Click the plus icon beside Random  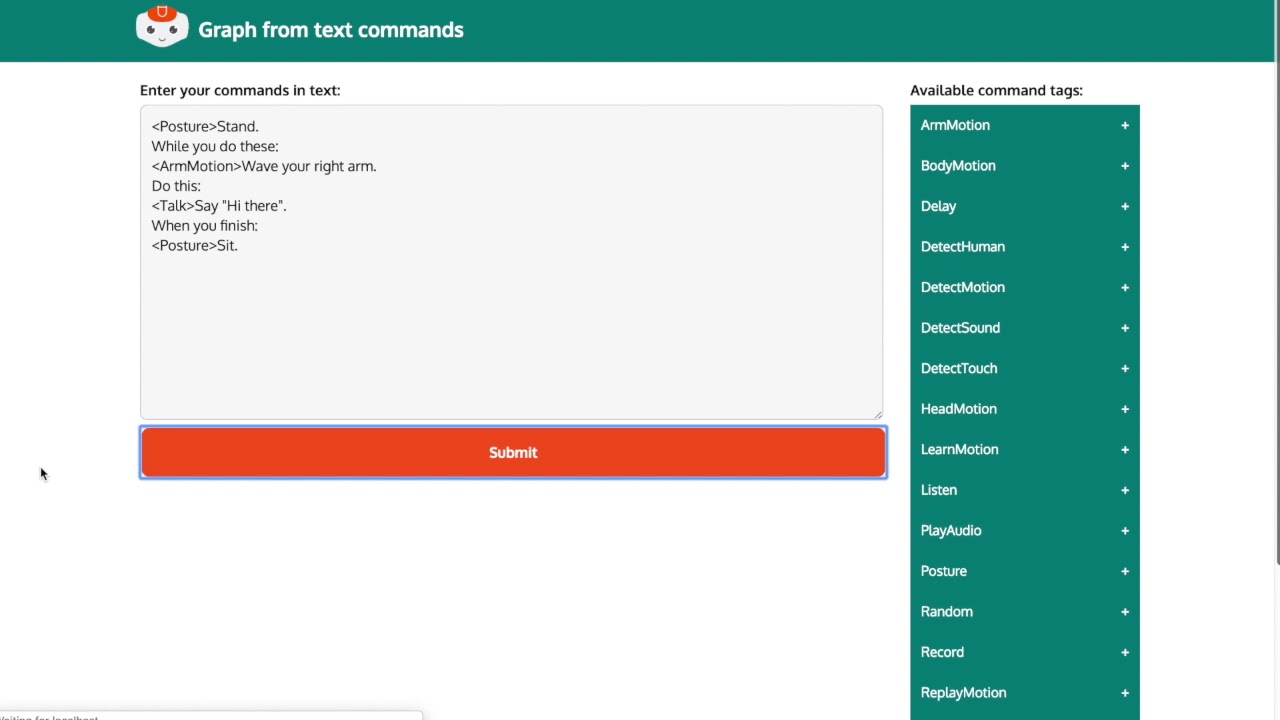click(x=1125, y=612)
